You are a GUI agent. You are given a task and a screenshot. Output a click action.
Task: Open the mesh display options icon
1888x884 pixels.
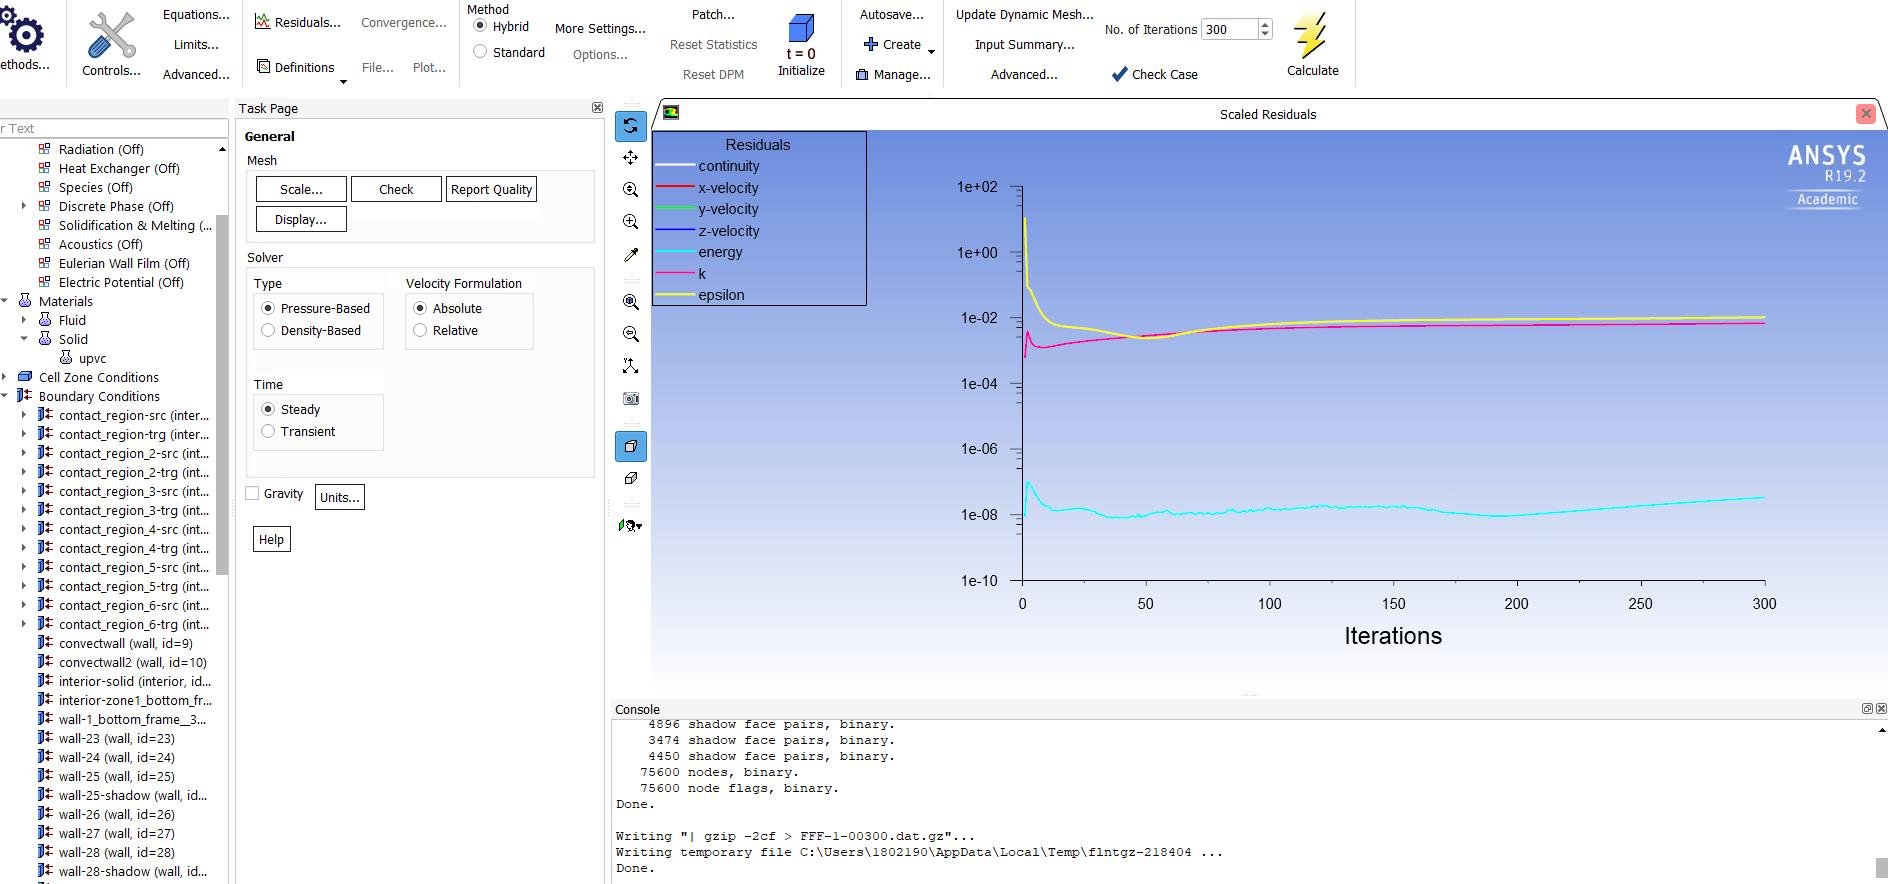pyautogui.click(x=630, y=525)
